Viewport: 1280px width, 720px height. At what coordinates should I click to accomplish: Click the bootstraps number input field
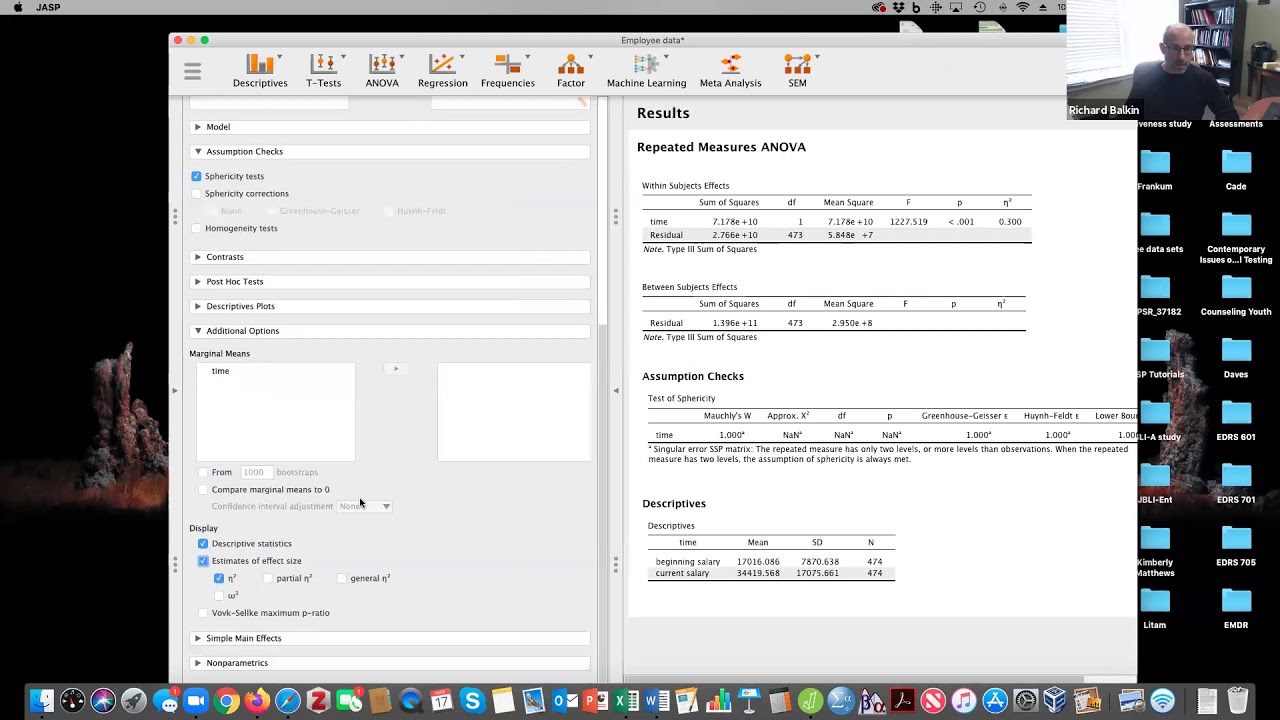pyautogui.click(x=254, y=472)
